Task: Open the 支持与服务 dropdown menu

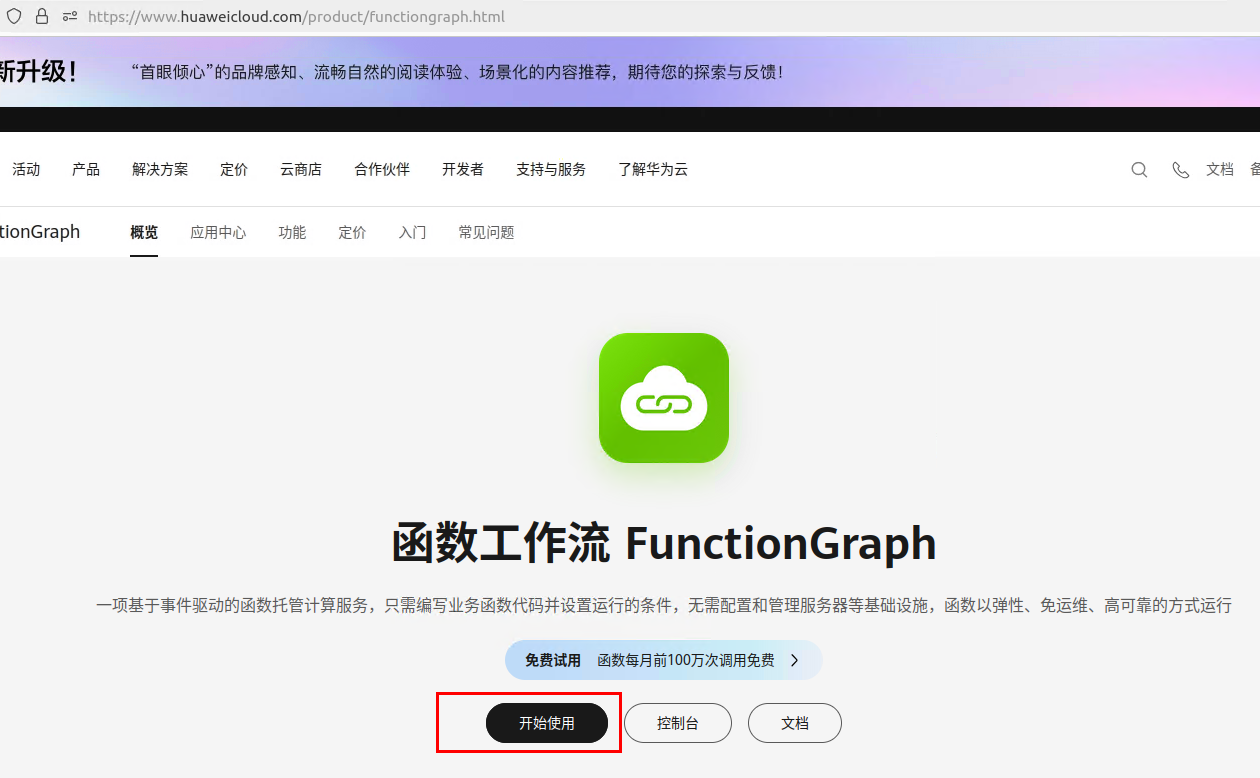Action: pos(550,170)
